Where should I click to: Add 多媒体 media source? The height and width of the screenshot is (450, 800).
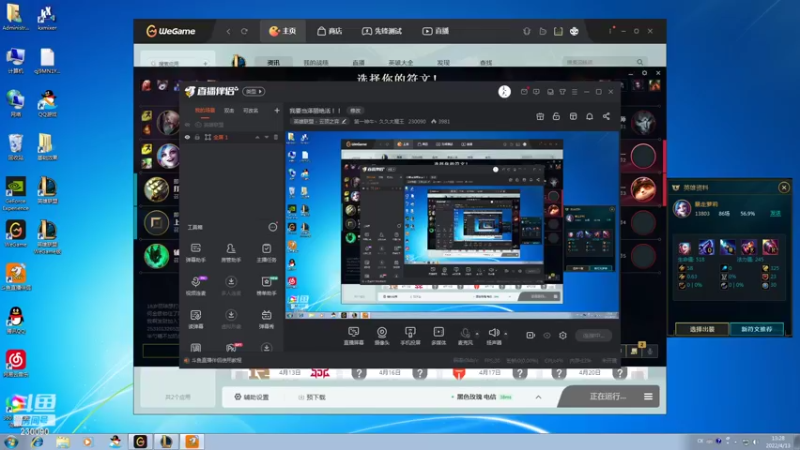click(x=438, y=336)
